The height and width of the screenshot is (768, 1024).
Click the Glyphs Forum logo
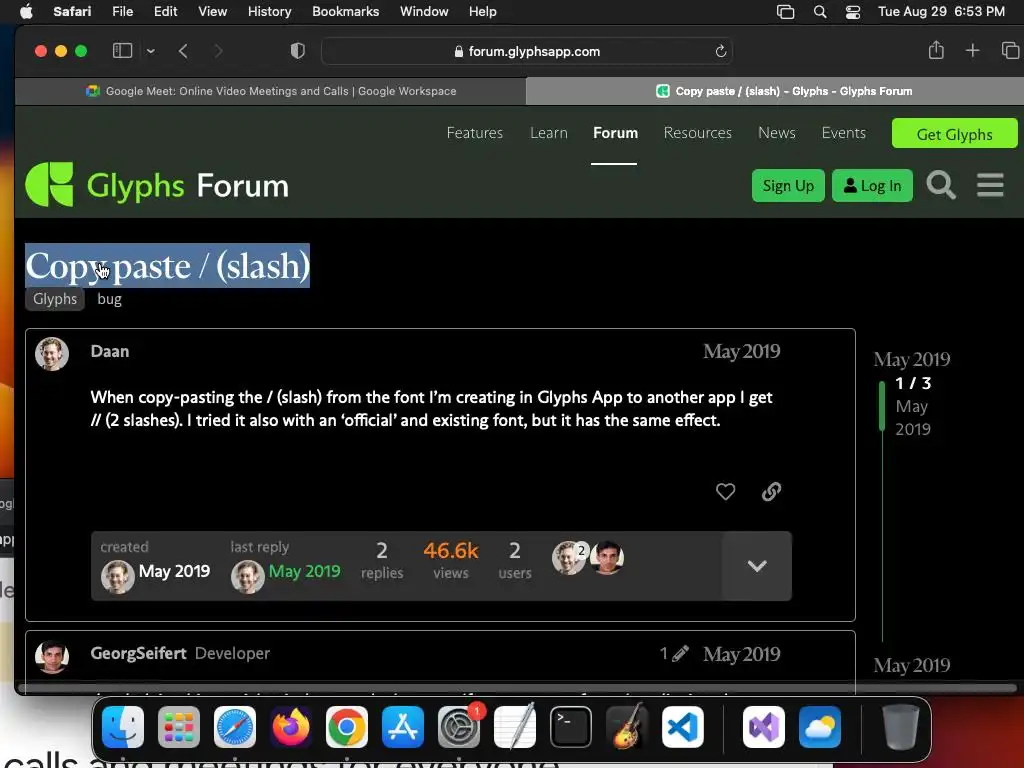tap(157, 185)
